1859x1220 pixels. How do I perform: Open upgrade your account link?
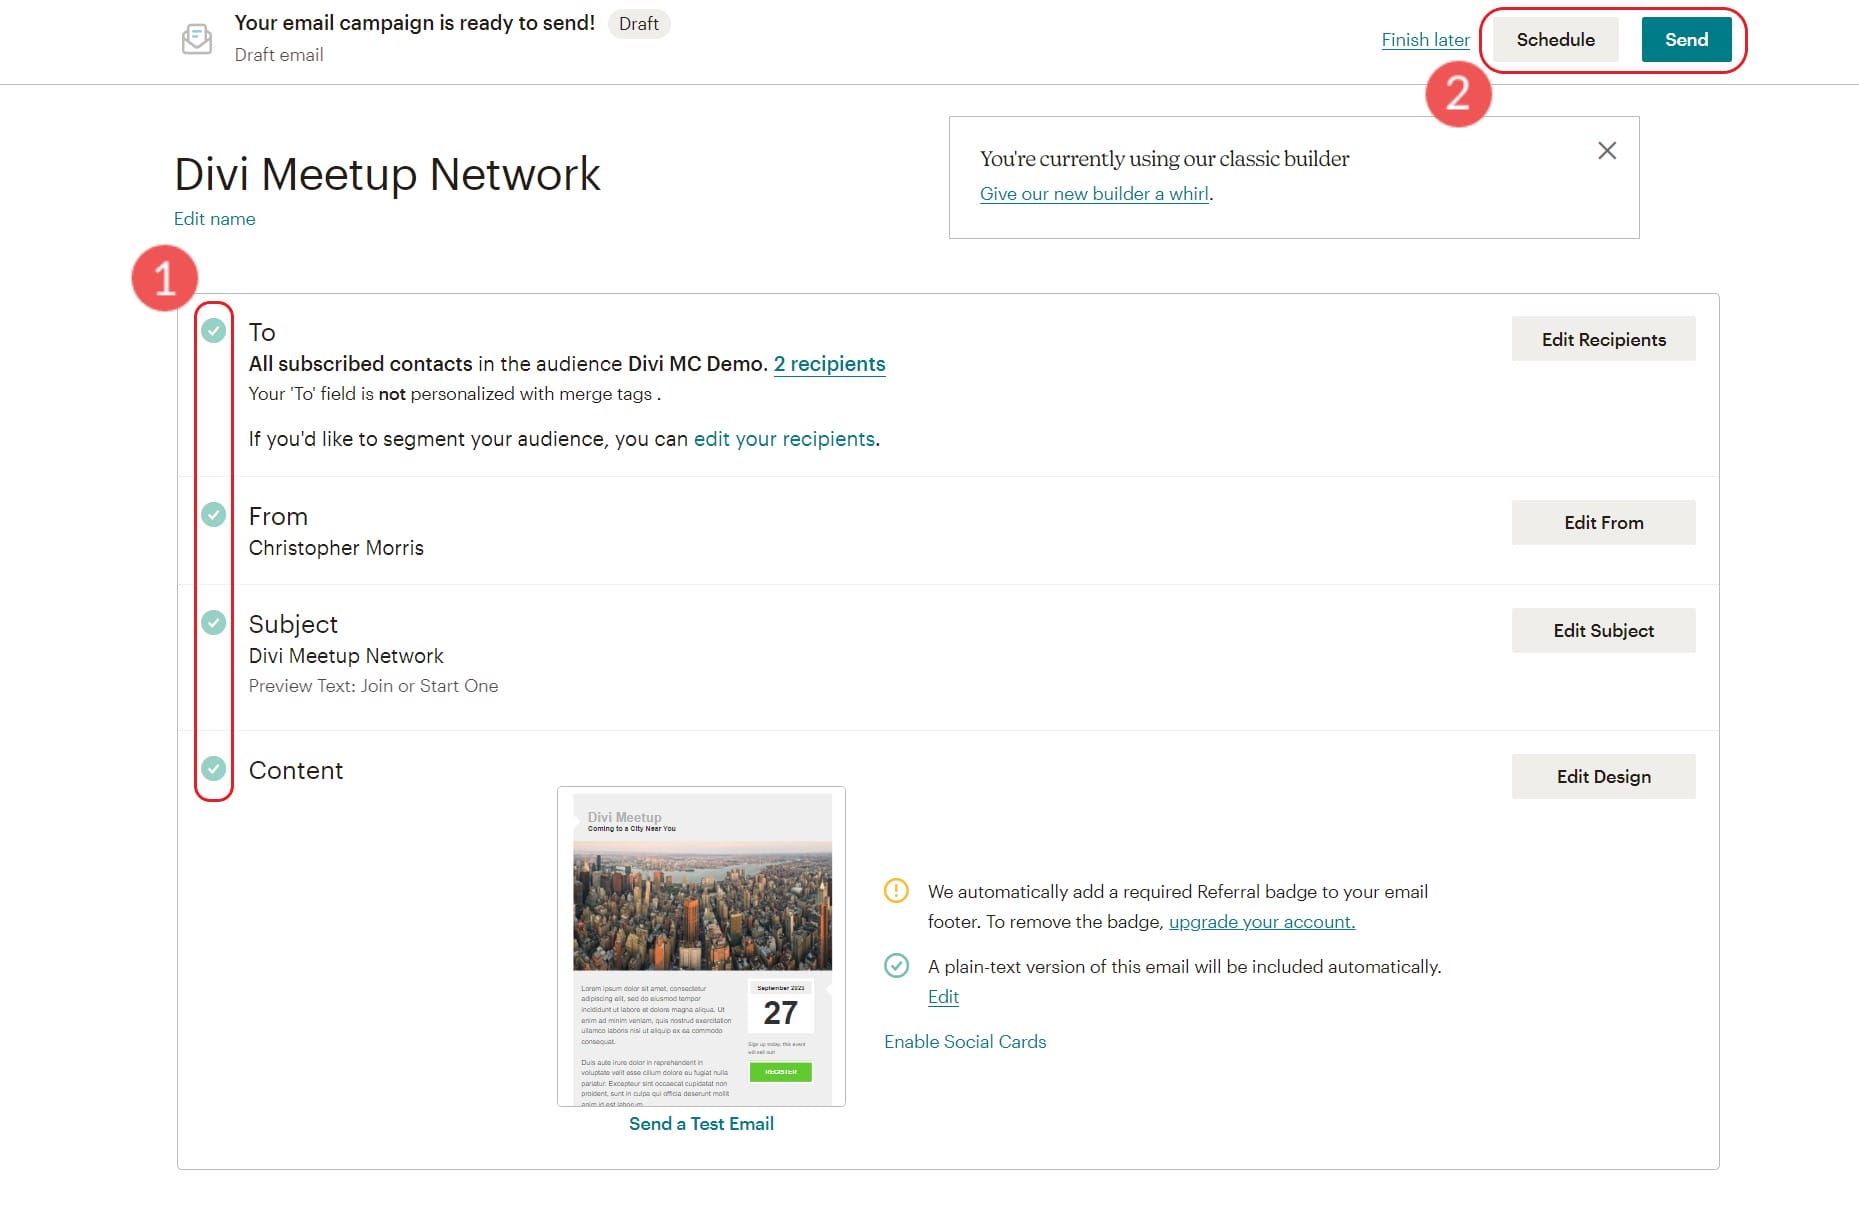1261,921
